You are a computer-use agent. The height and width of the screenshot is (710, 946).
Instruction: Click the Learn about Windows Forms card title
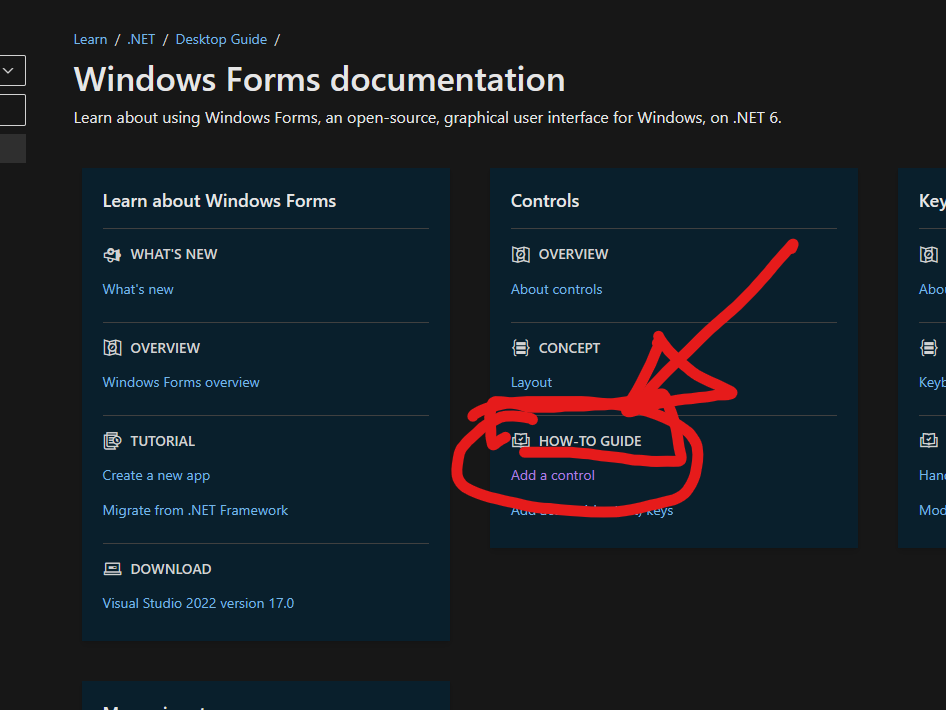(x=219, y=201)
